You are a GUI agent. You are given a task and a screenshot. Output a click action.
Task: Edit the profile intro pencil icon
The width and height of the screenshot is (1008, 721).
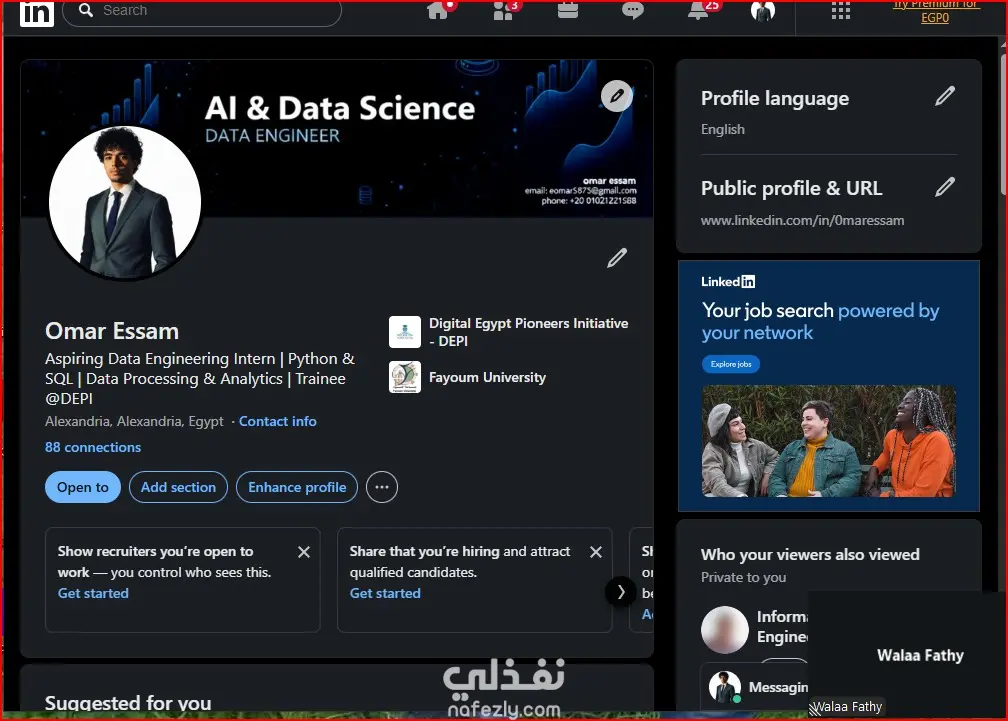(617, 258)
